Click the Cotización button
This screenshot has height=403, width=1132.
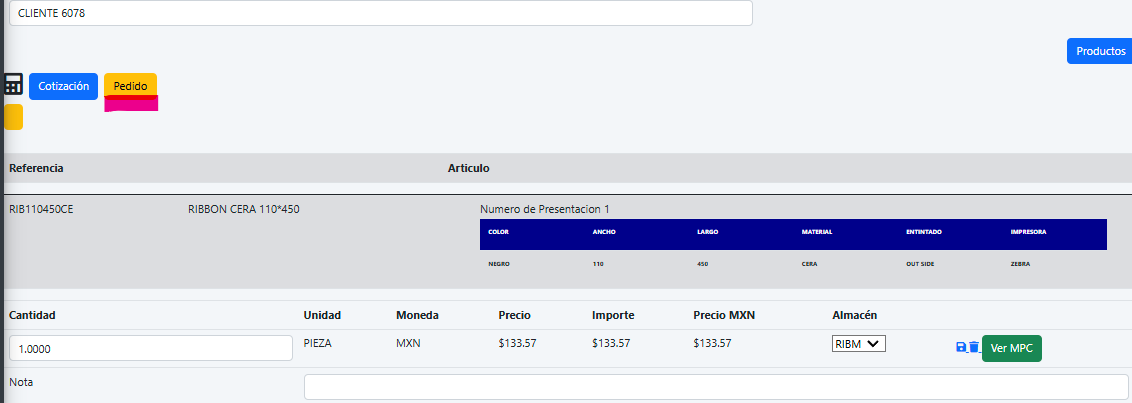(63, 87)
